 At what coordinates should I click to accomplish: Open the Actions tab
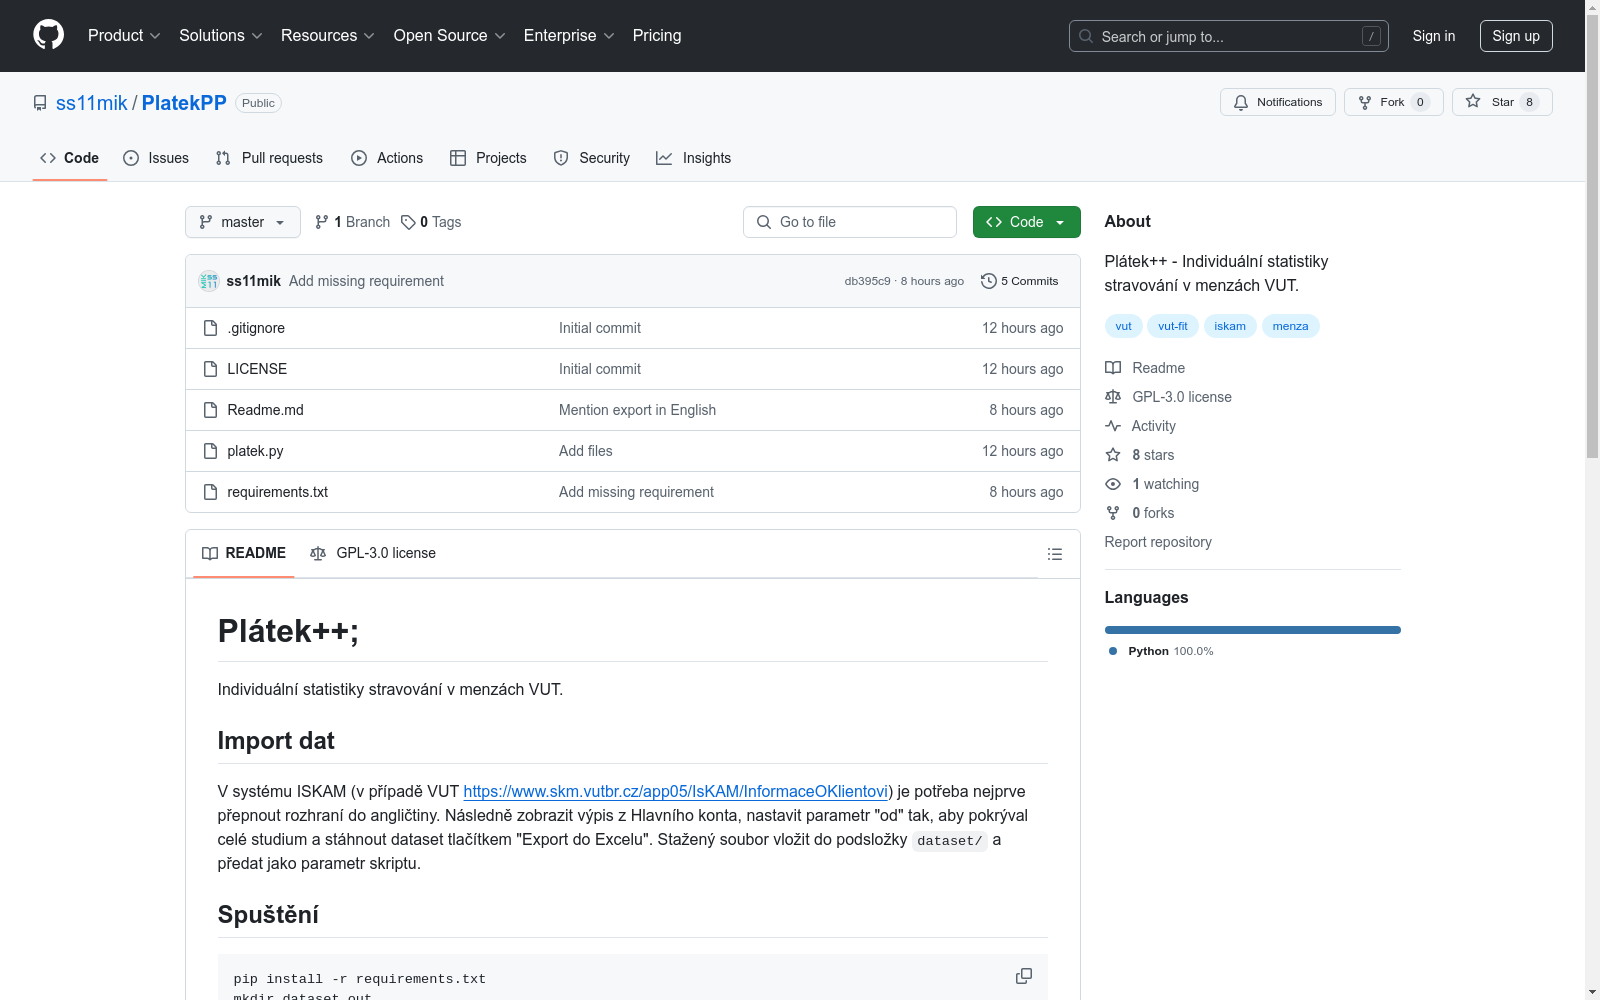(x=387, y=158)
